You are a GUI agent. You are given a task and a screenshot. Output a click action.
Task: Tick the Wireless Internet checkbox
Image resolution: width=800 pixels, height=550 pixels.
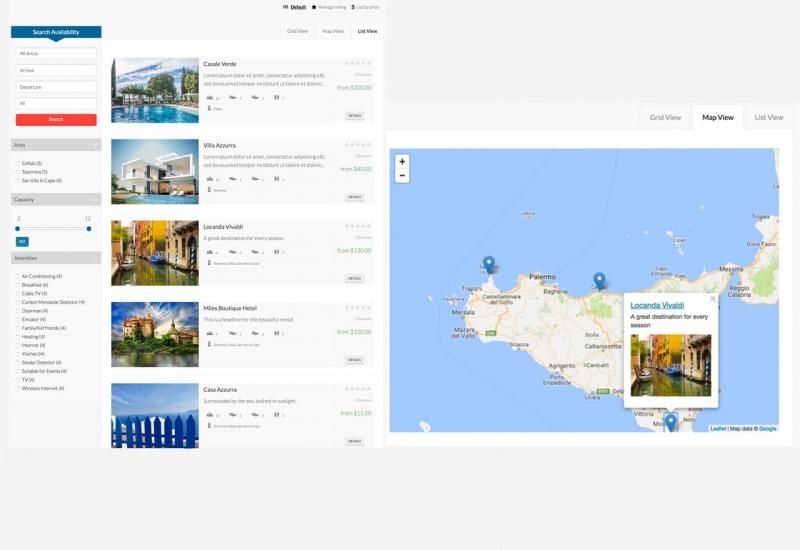tap(18, 388)
